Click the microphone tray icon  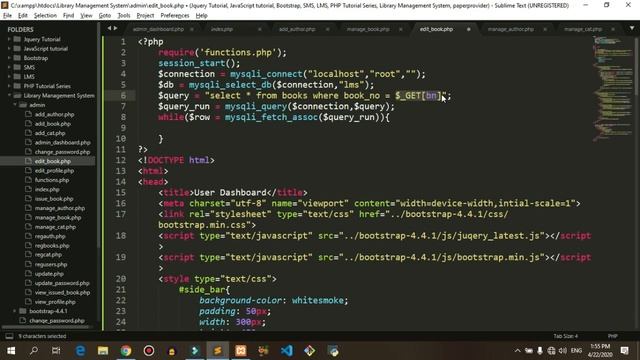(x=540, y=351)
